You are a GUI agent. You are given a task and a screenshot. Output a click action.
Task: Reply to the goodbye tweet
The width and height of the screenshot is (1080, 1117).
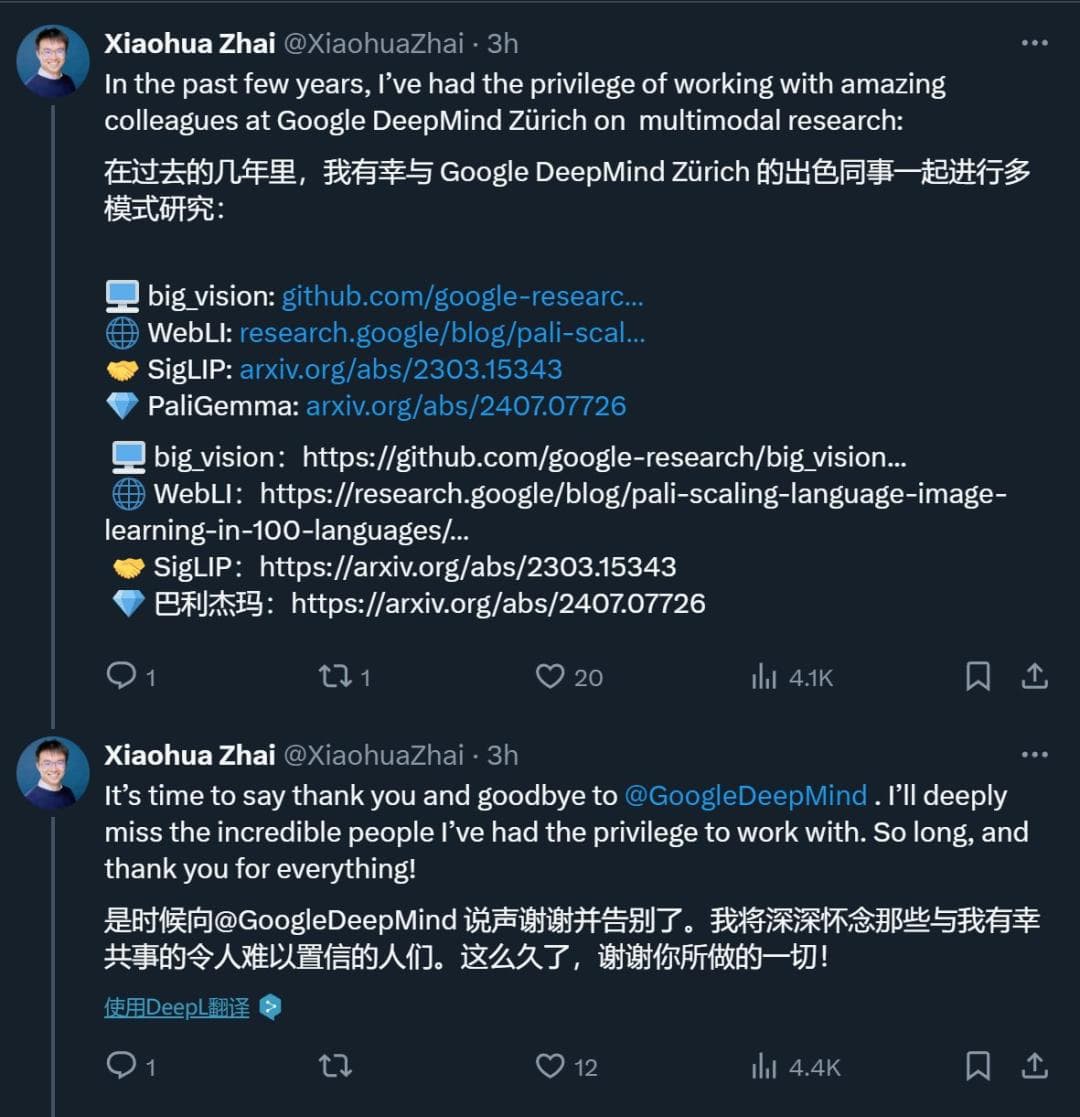click(122, 1066)
